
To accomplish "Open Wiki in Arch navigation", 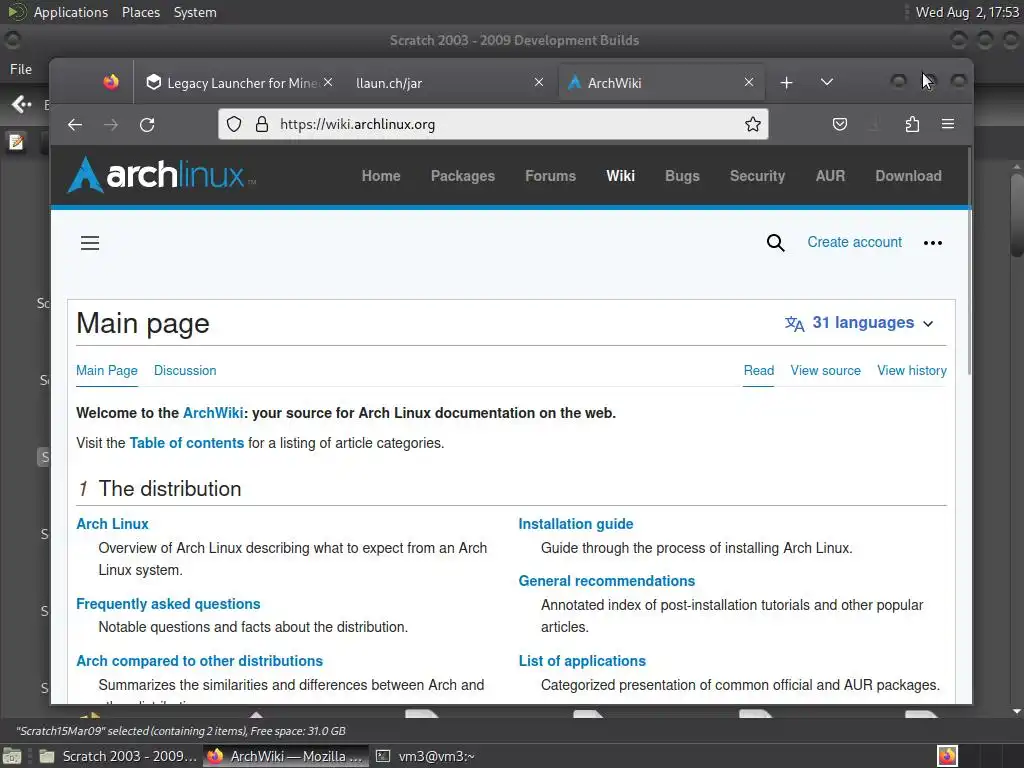I will click(x=620, y=176).
